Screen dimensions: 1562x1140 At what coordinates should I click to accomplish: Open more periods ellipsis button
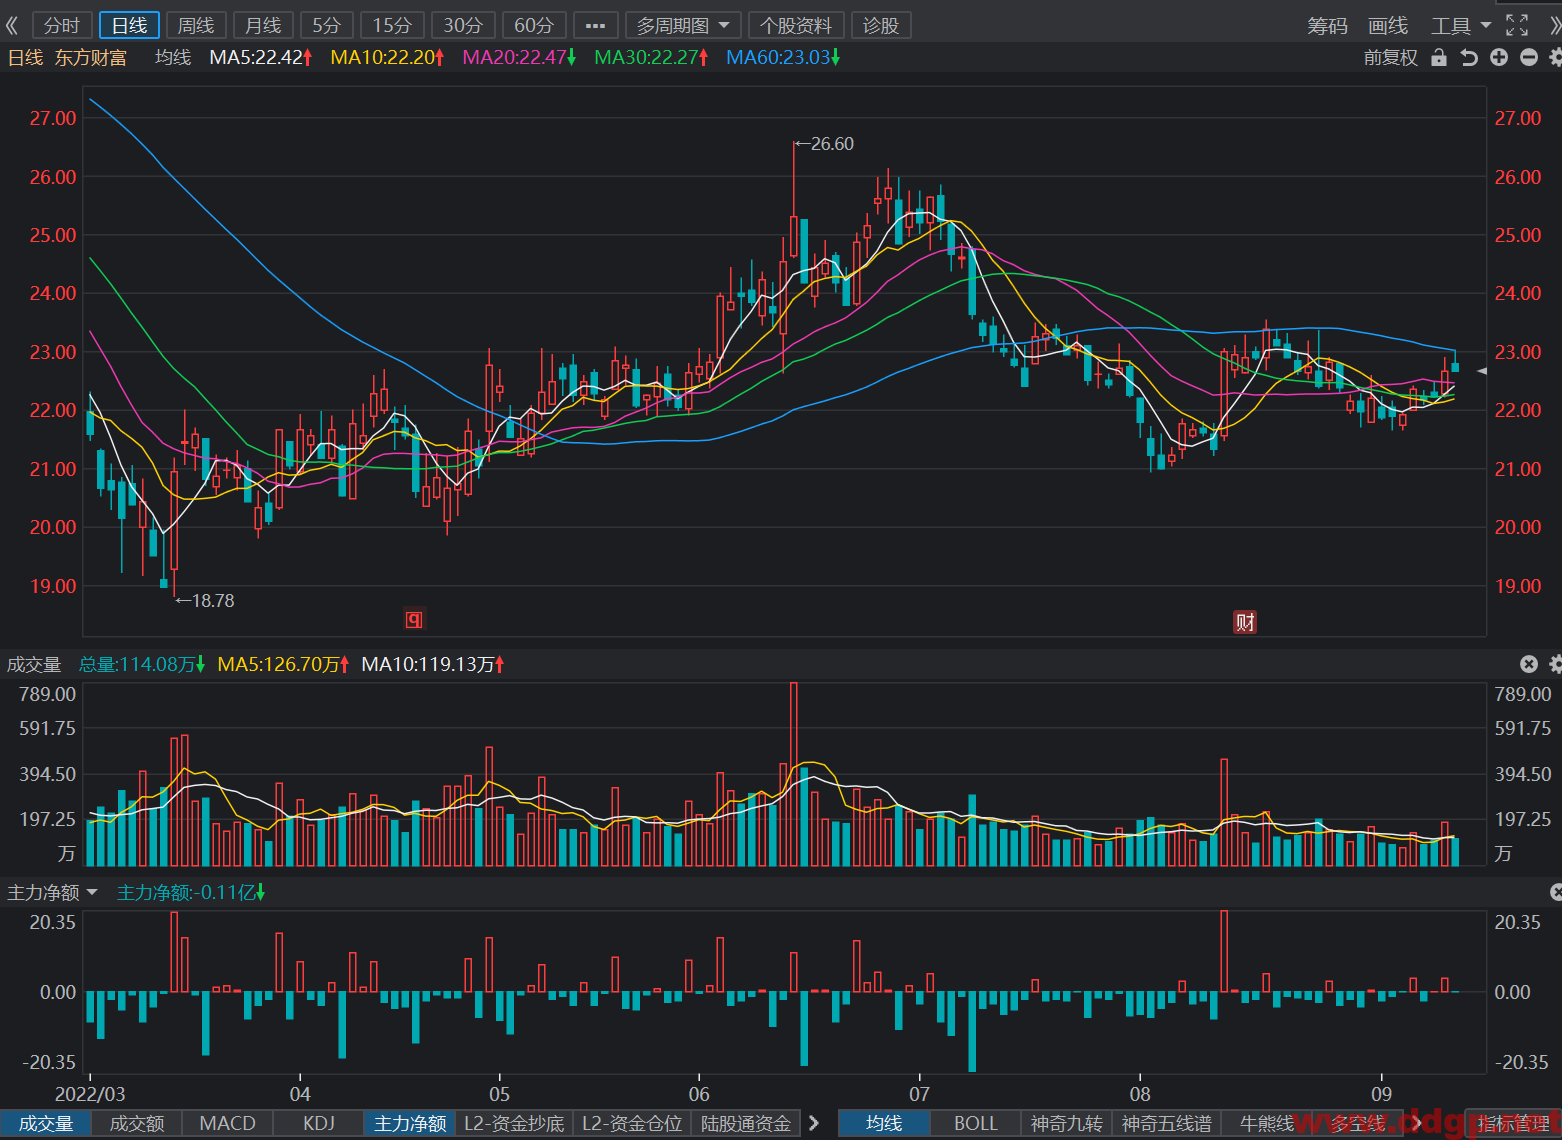(x=595, y=25)
